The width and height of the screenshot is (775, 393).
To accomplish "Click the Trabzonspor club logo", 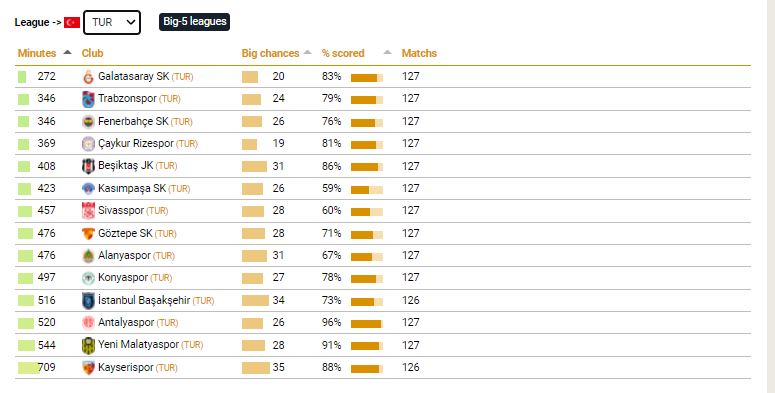I will pyautogui.click(x=88, y=99).
